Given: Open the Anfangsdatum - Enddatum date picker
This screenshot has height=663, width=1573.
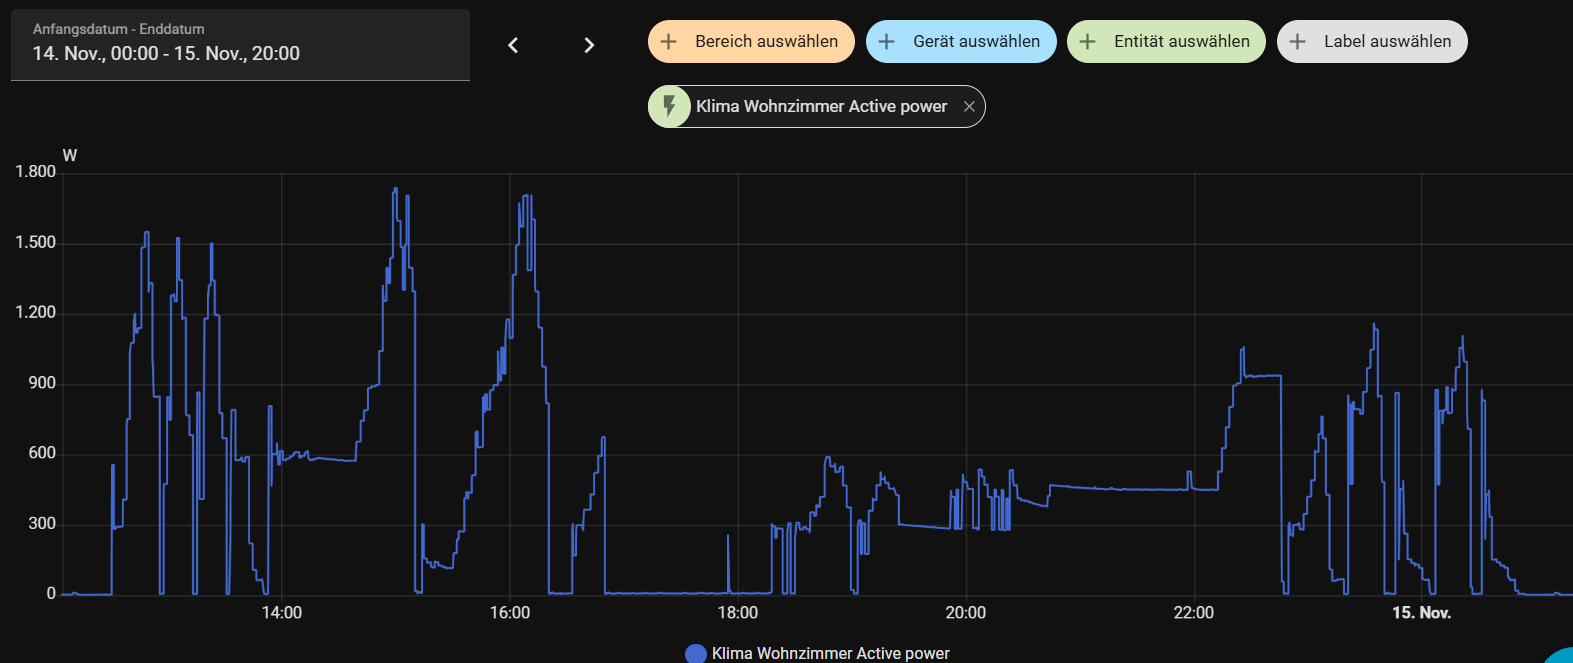Looking at the screenshot, I should [x=240, y=45].
